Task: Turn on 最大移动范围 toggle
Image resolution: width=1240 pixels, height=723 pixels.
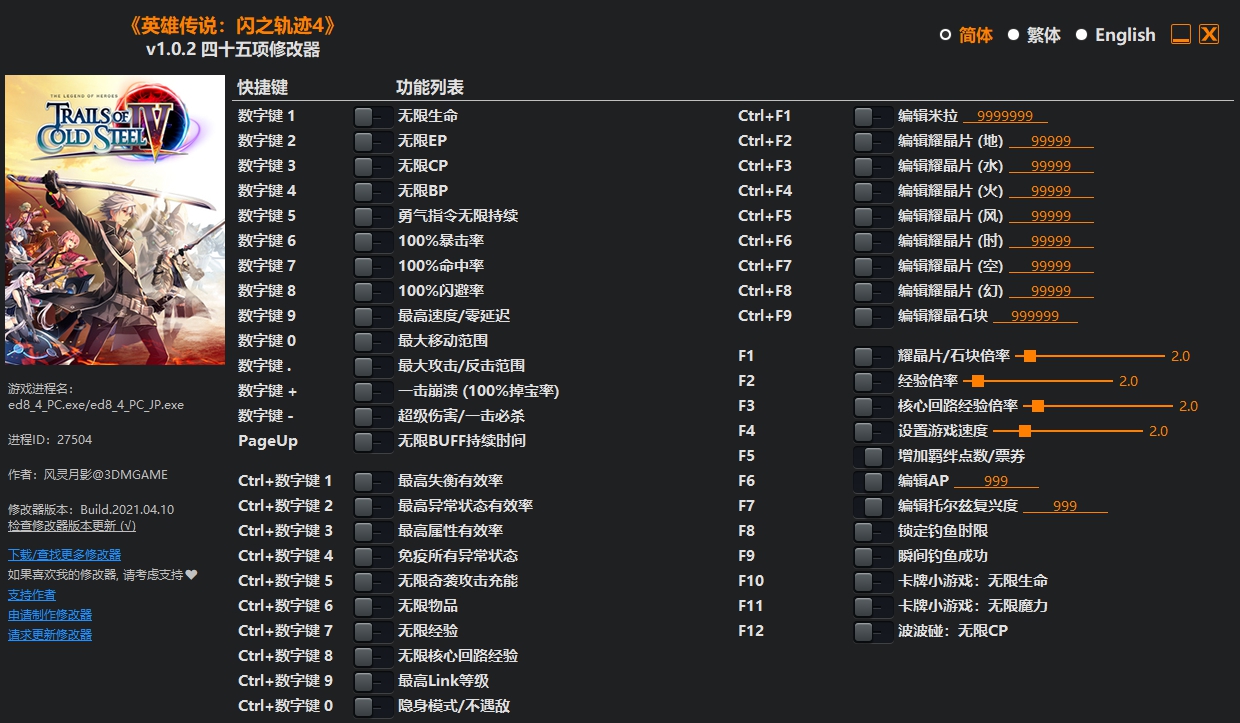Action: (x=373, y=341)
